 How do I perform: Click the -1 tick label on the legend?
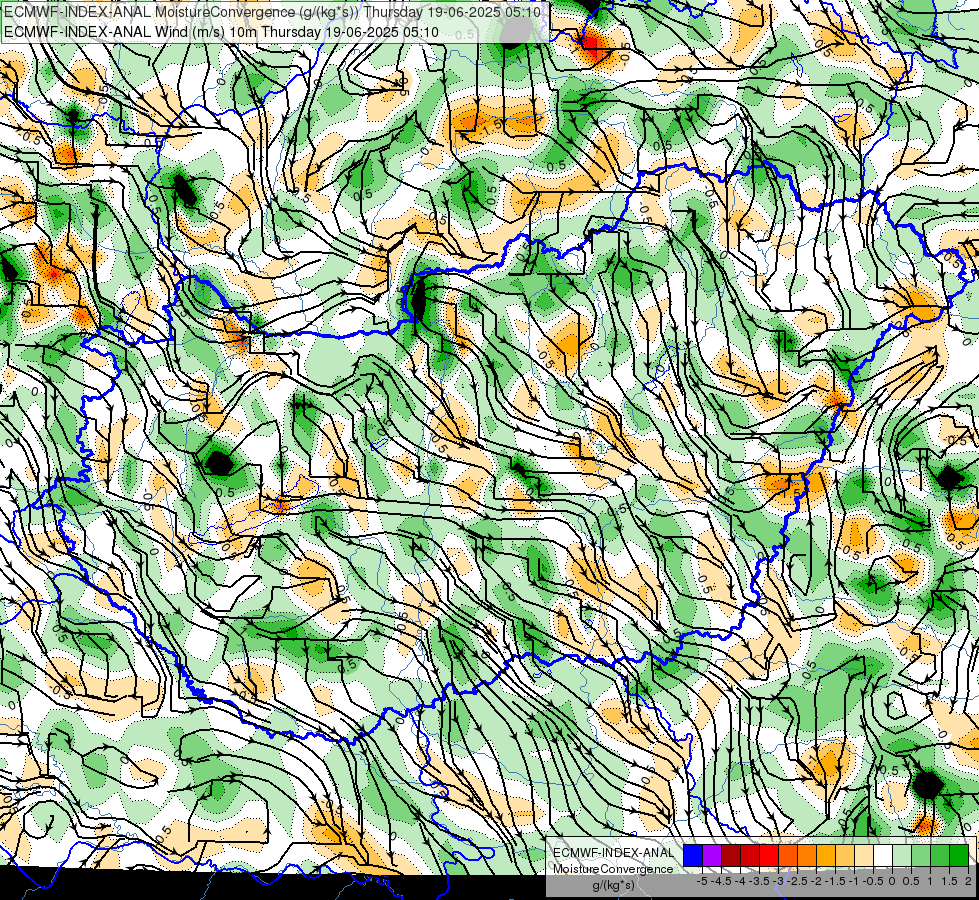854,881
